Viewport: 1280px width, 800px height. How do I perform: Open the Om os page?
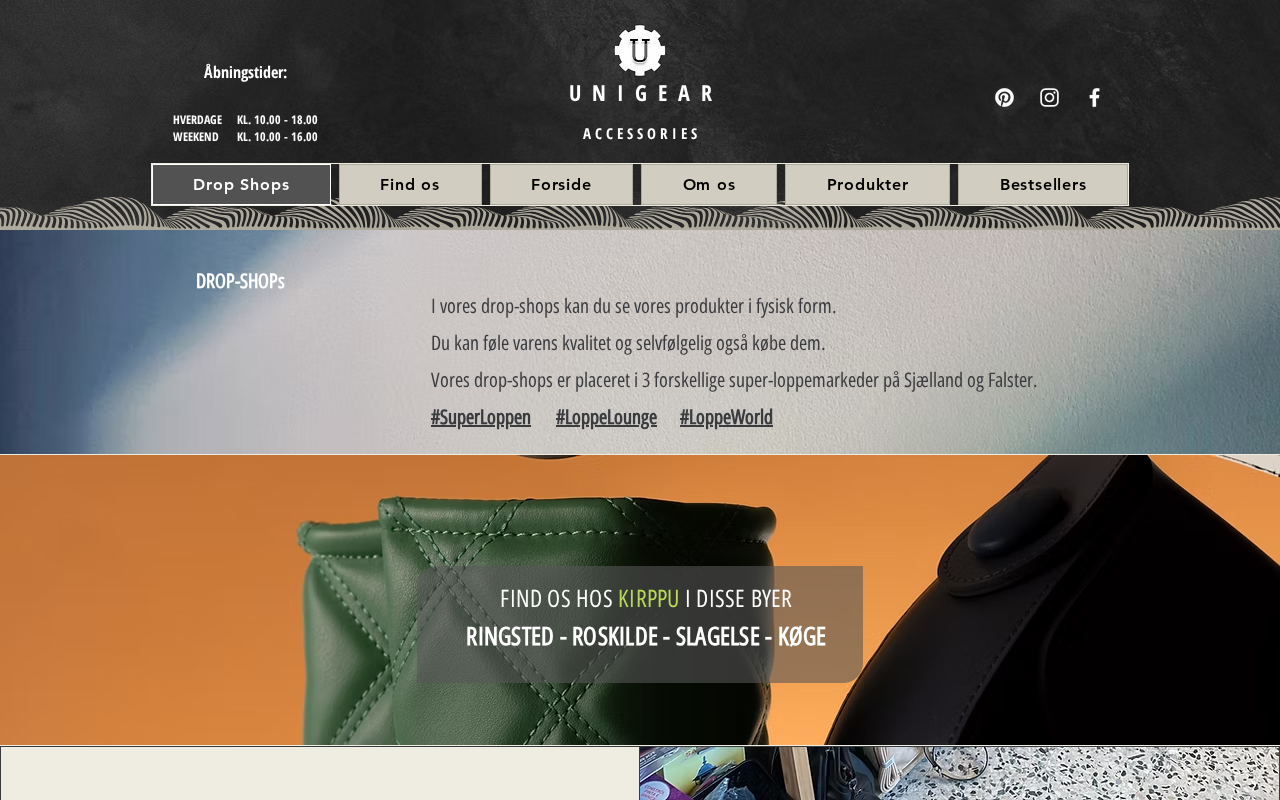pyautogui.click(x=709, y=184)
